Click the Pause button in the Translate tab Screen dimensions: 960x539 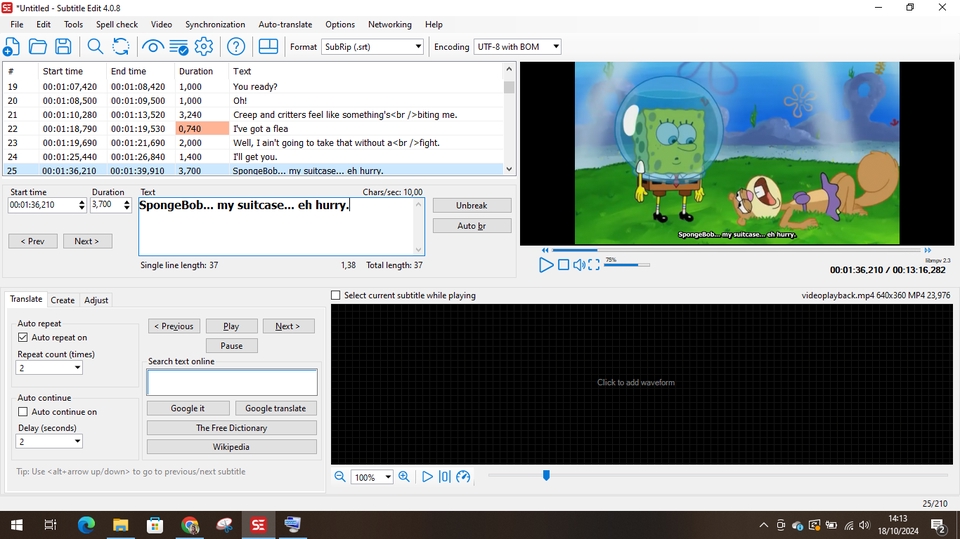231,346
